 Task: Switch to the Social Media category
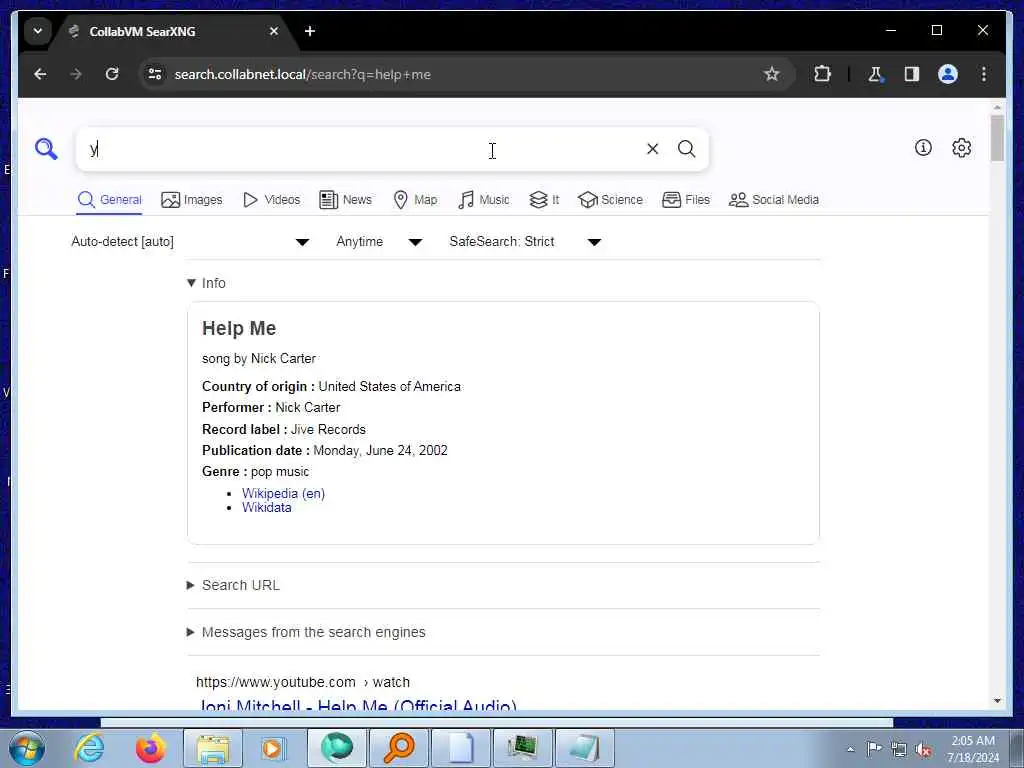[x=774, y=200]
